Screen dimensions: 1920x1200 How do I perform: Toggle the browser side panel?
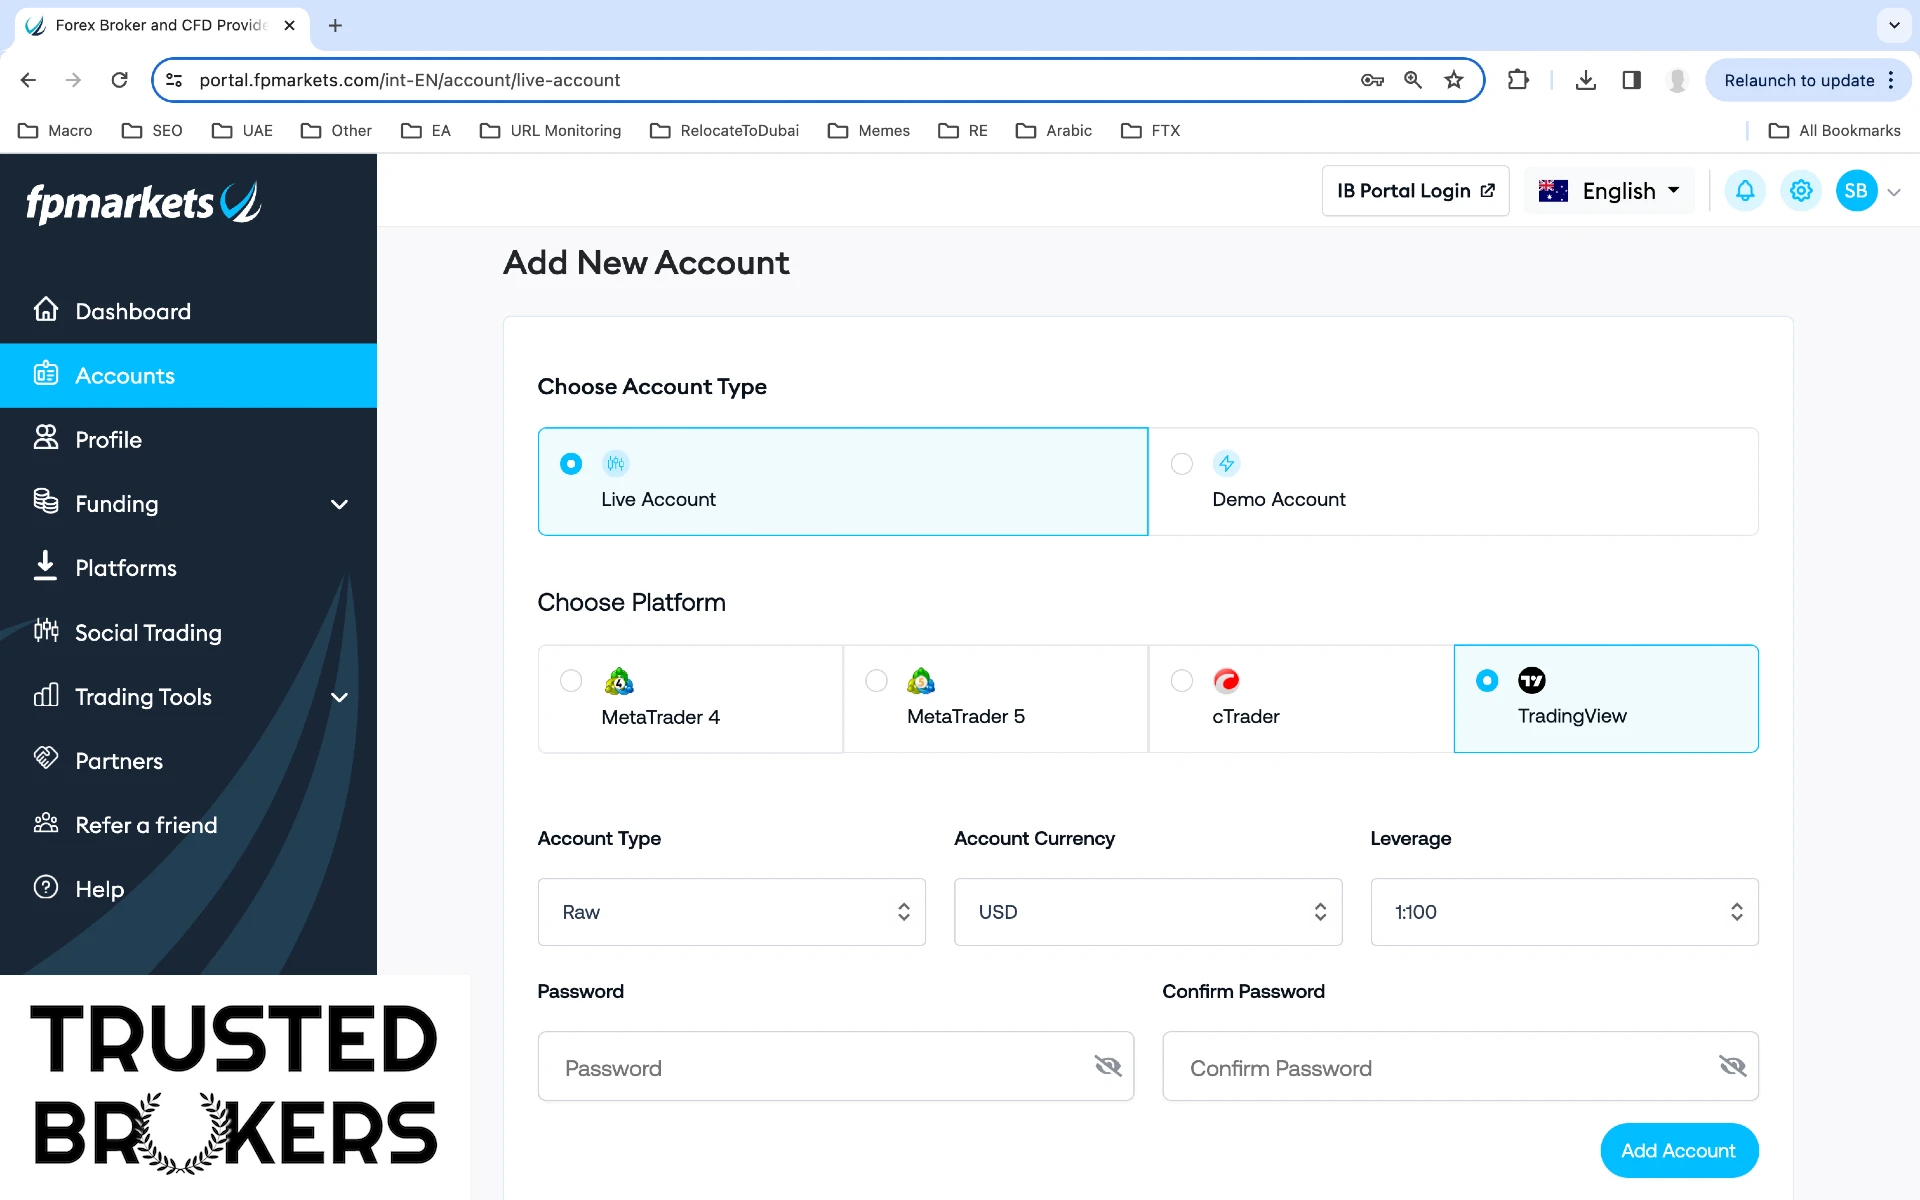point(1632,80)
